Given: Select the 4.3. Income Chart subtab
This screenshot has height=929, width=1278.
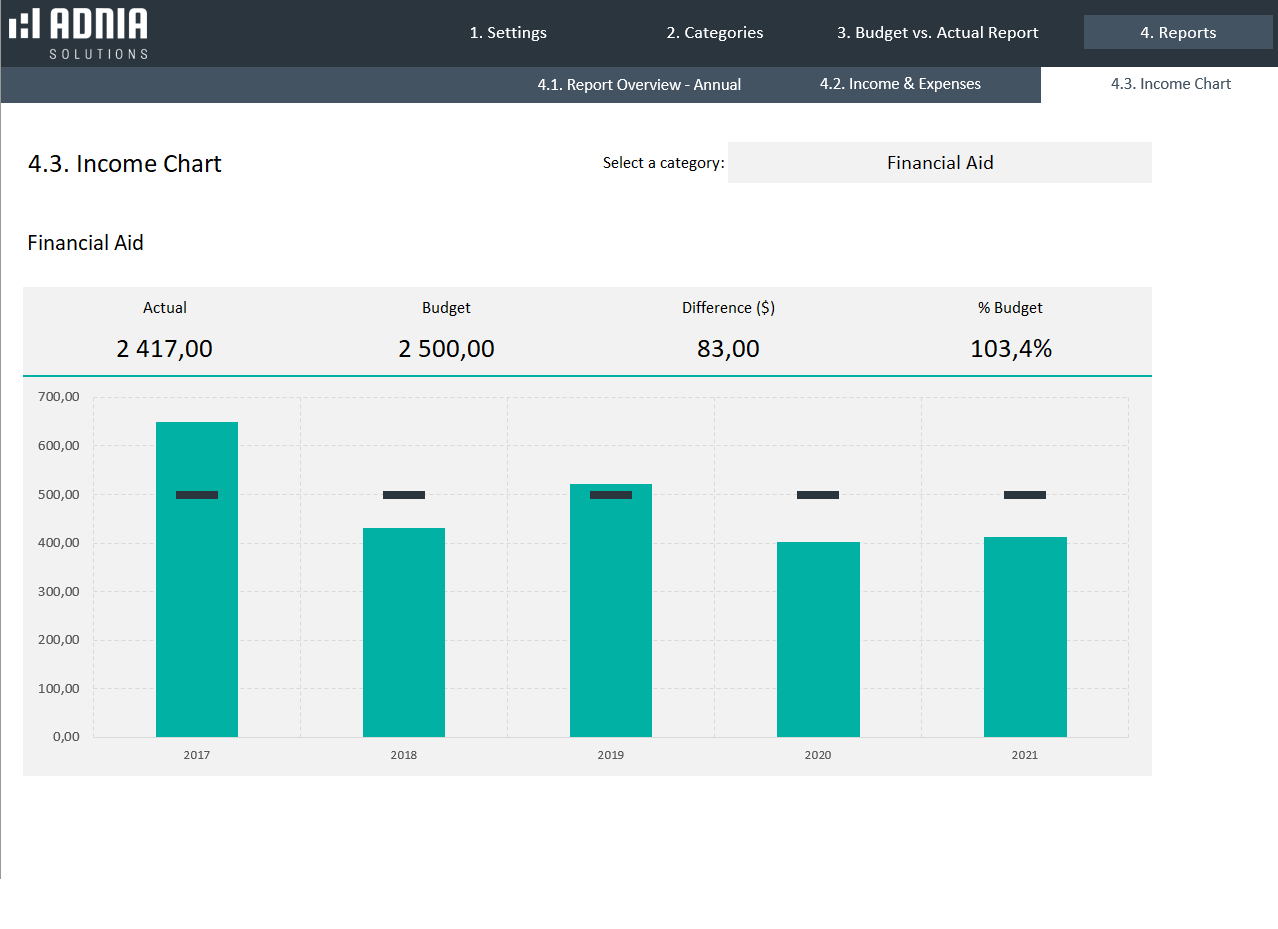Looking at the screenshot, I should (x=1170, y=85).
